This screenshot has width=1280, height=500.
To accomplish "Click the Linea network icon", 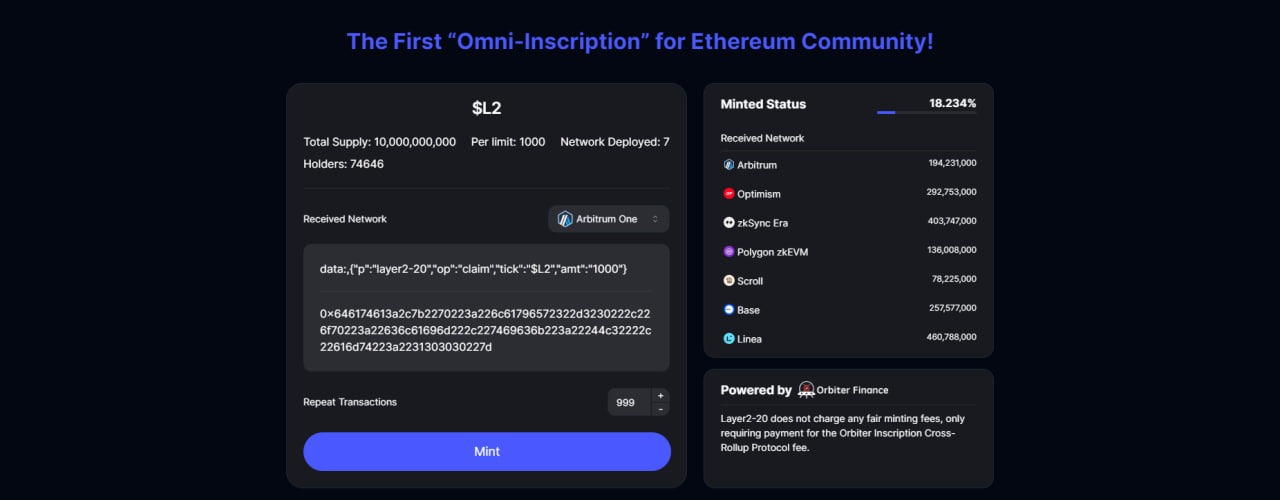I will pos(728,339).
